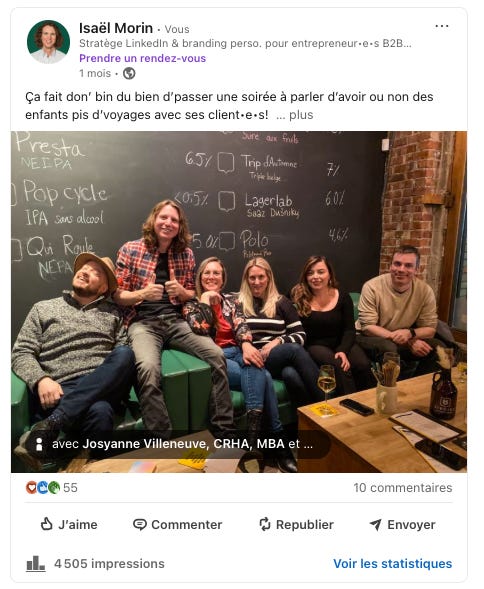Click the Republier arrows icon

click(265, 524)
